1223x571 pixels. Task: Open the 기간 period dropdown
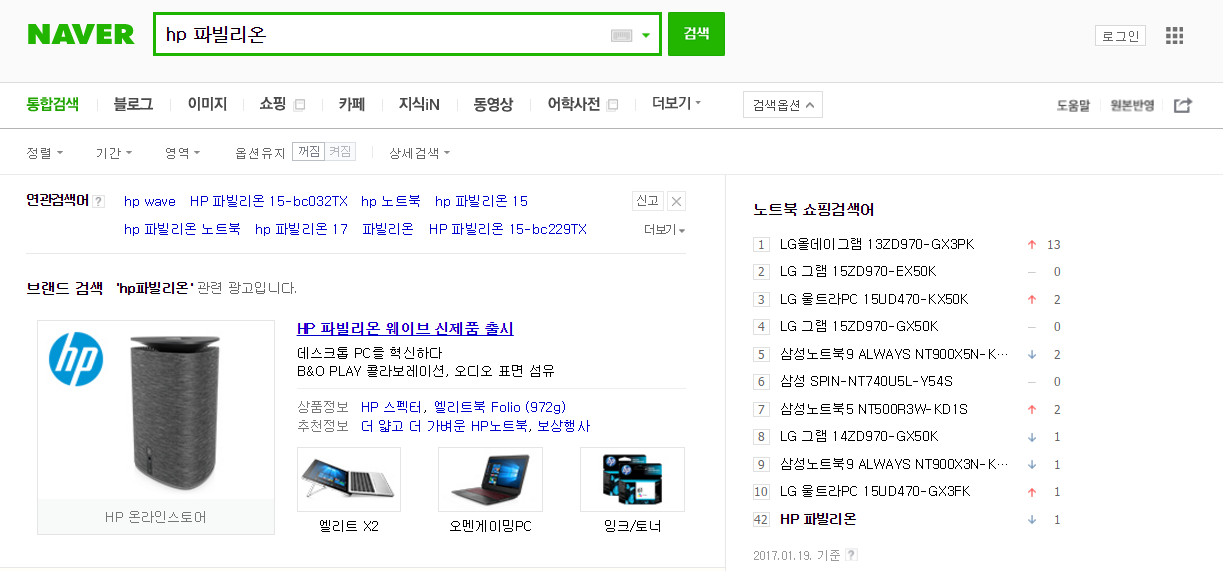[x=114, y=153]
